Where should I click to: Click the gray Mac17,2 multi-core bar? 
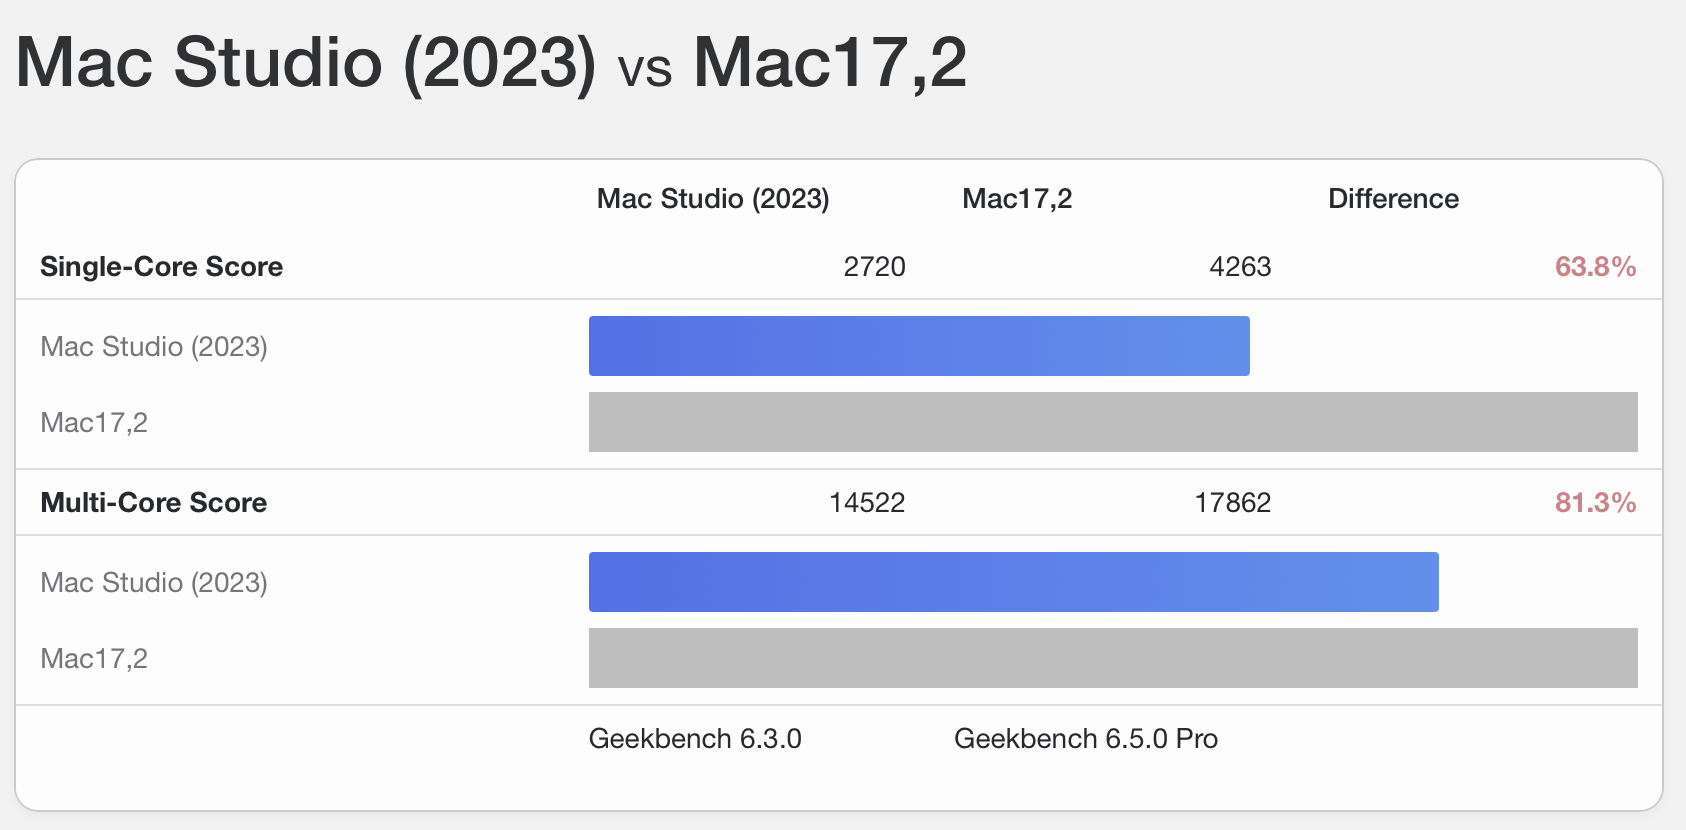tap(1113, 658)
